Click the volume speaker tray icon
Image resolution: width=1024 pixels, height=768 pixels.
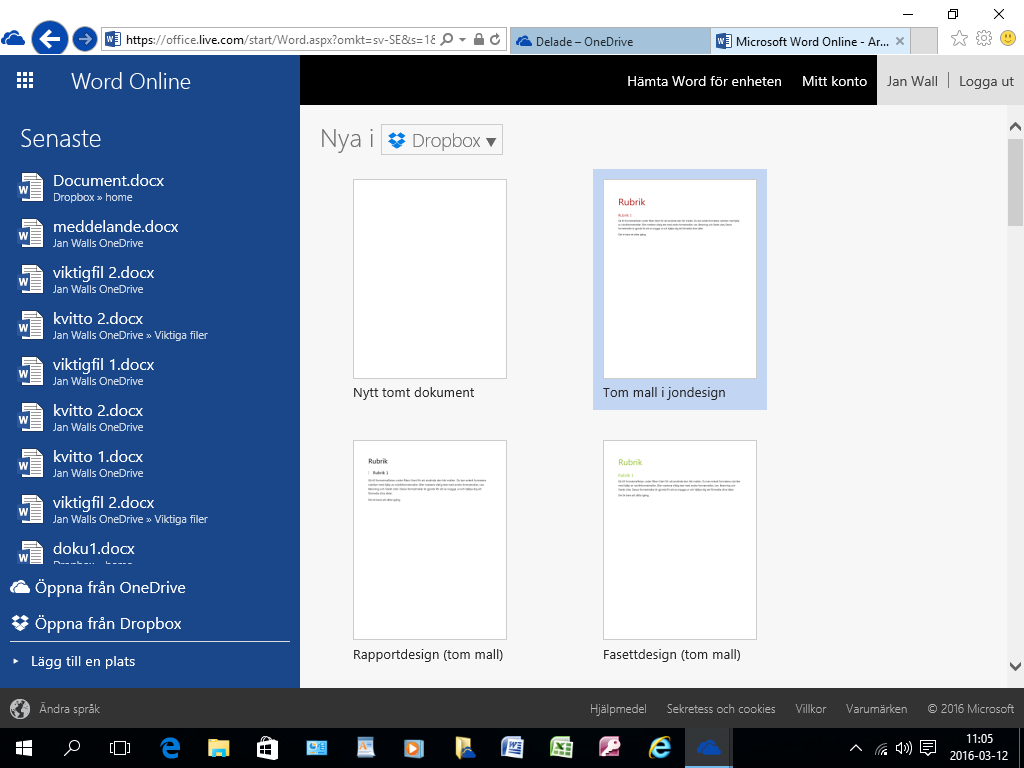(904, 748)
